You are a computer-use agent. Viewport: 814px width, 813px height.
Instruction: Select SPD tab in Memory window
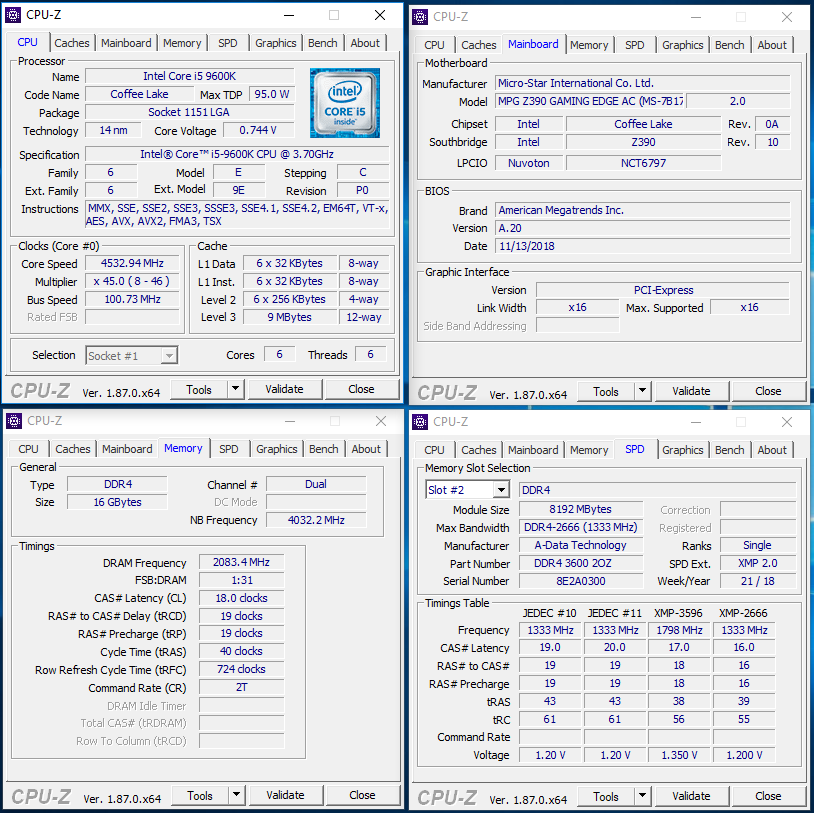[228, 449]
